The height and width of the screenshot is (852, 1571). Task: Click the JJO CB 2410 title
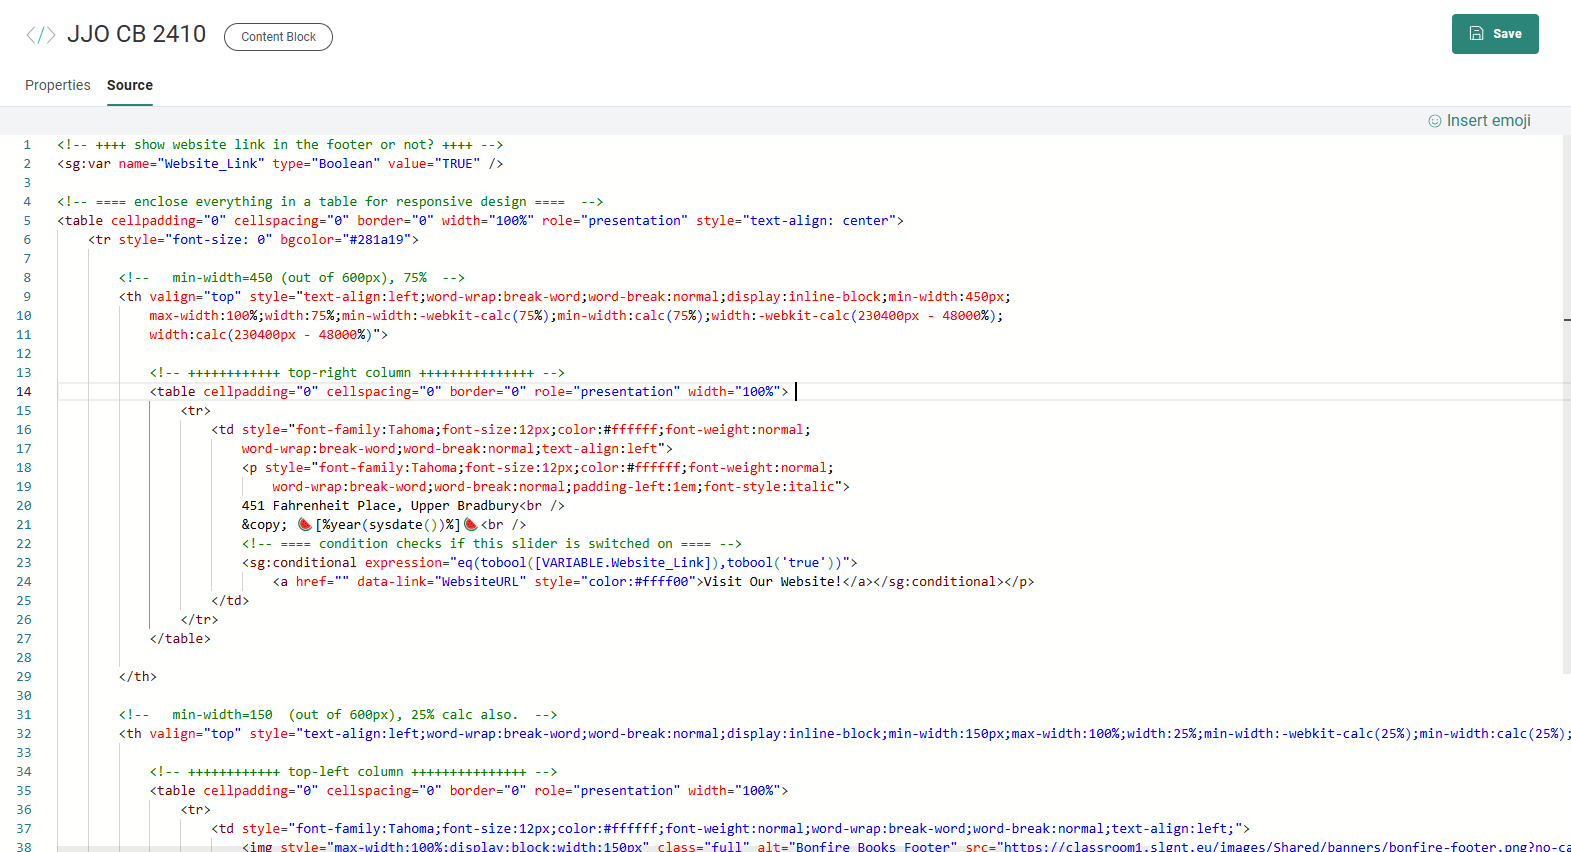click(x=136, y=34)
